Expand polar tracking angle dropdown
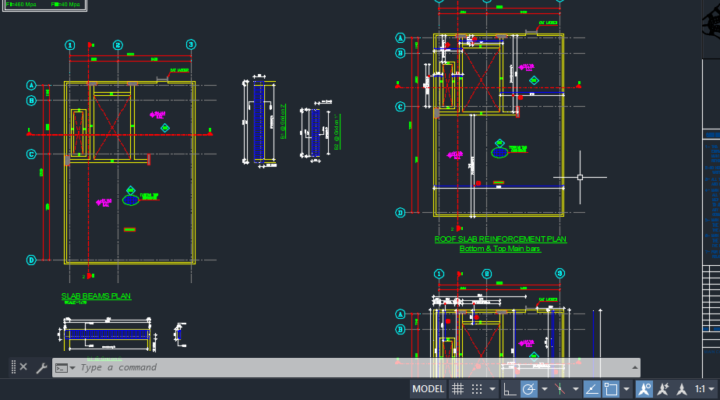The width and height of the screenshot is (720, 400). click(543, 389)
